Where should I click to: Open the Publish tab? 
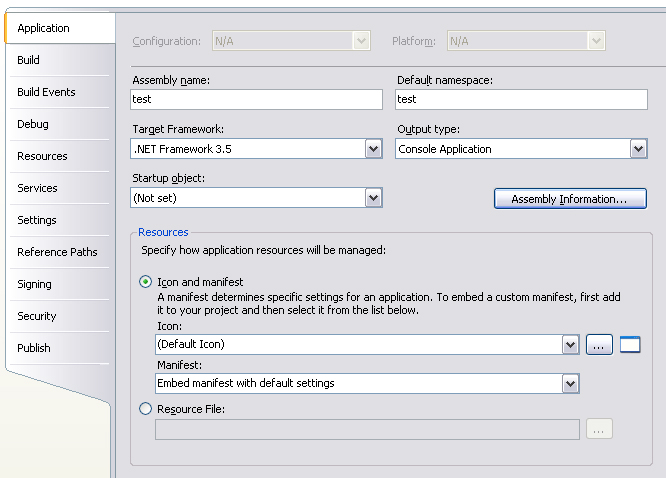pos(34,348)
